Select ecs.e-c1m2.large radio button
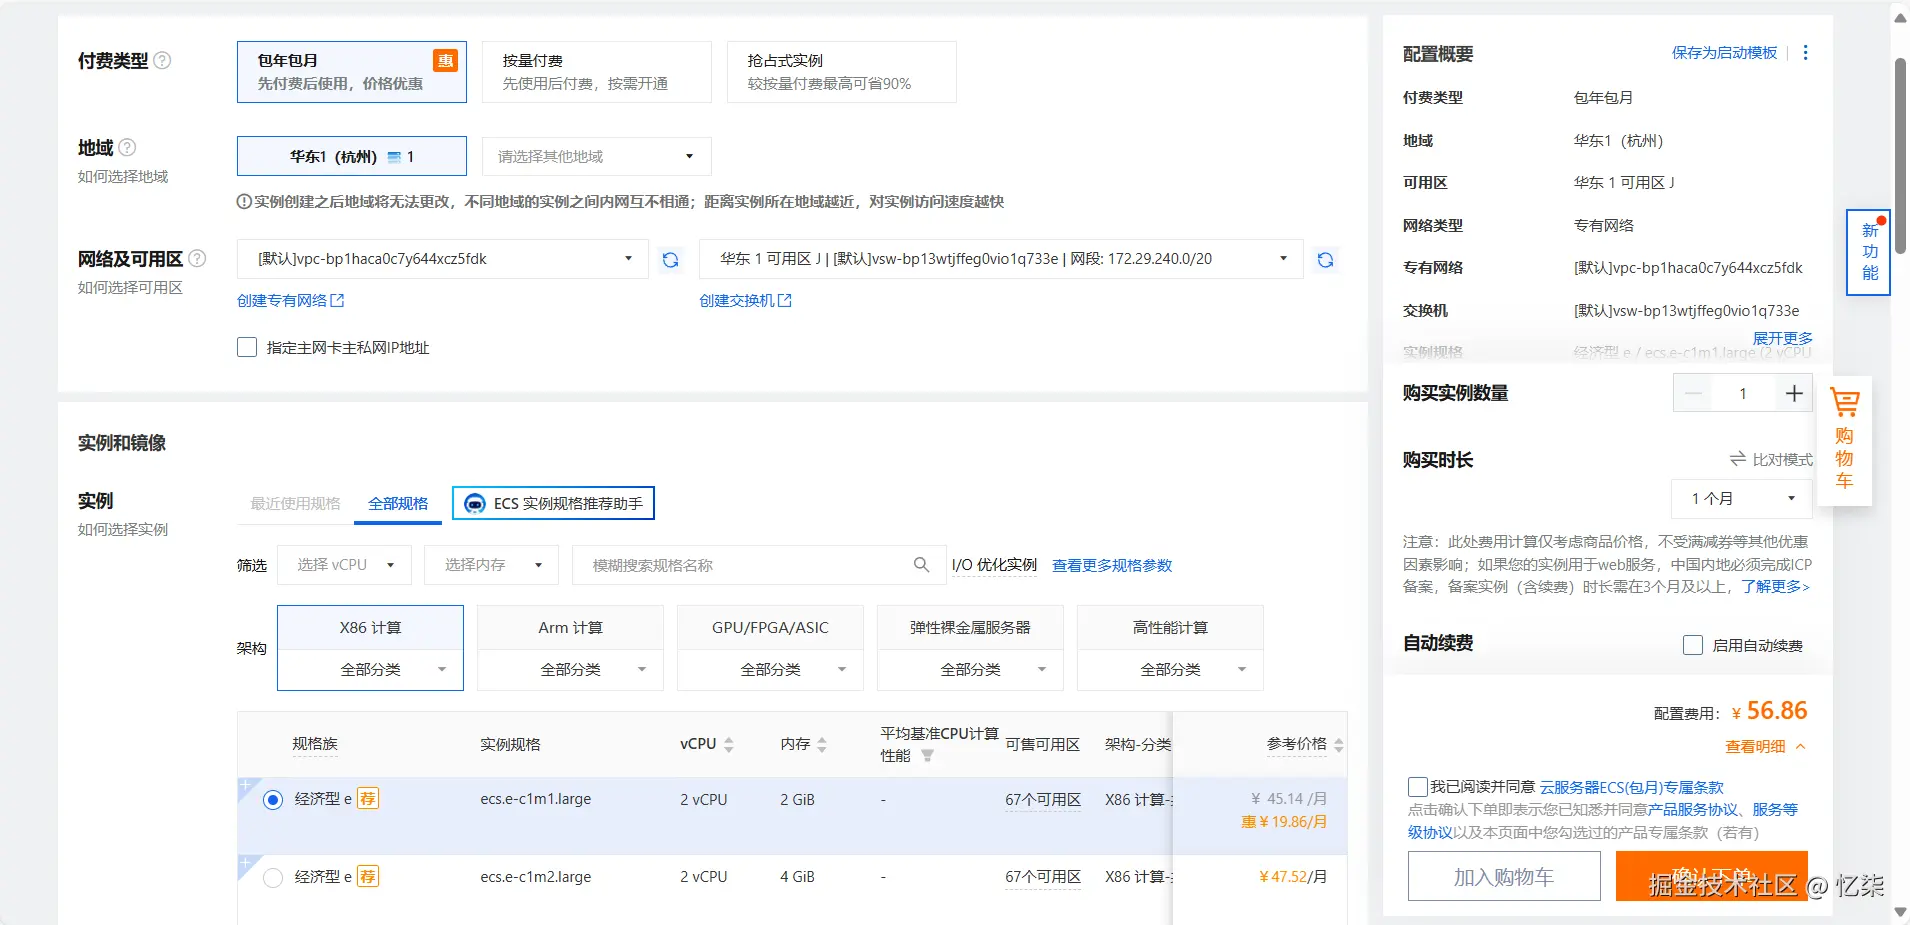The height and width of the screenshot is (925, 1910). click(x=273, y=878)
